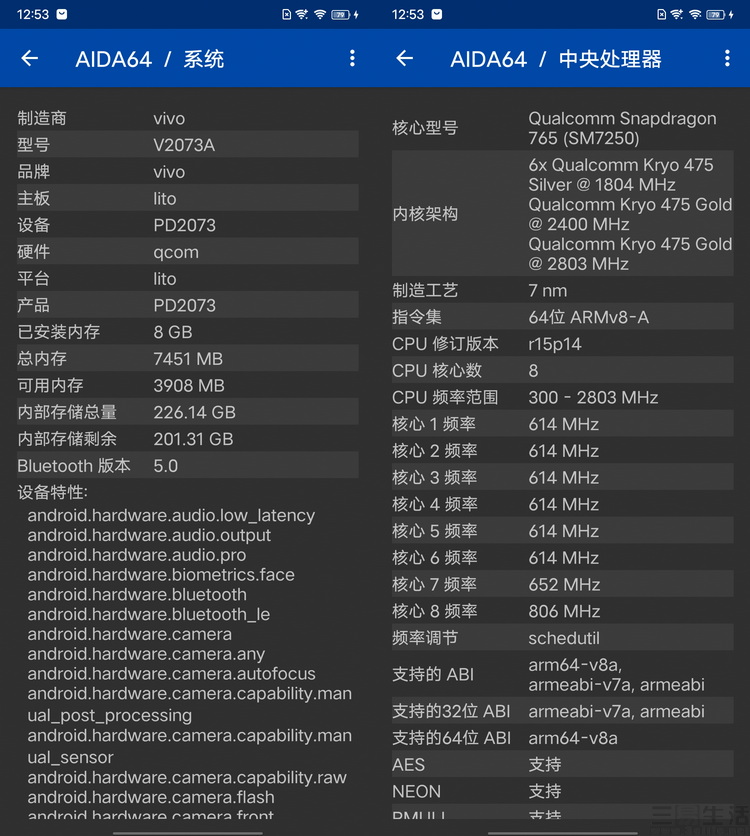
Task: Tap the left screen's navigation gesture bar
Action: pos(188,832)
